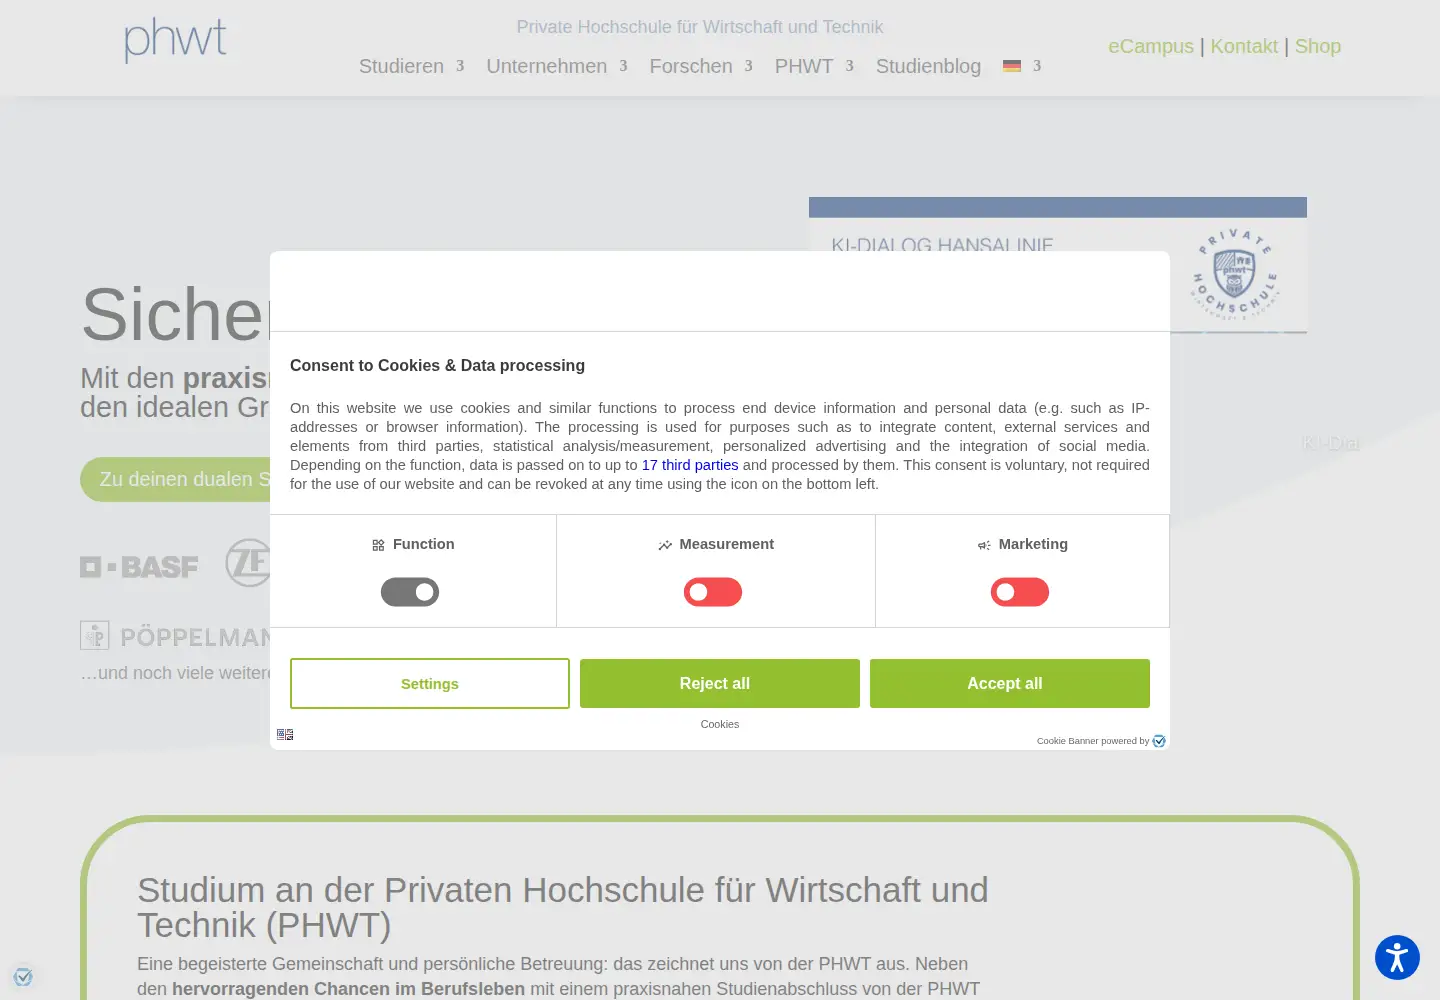Click the cookie settings shield icon bottom left
The height and width of the screenshot is (1000, 1440).
[23, 977]
